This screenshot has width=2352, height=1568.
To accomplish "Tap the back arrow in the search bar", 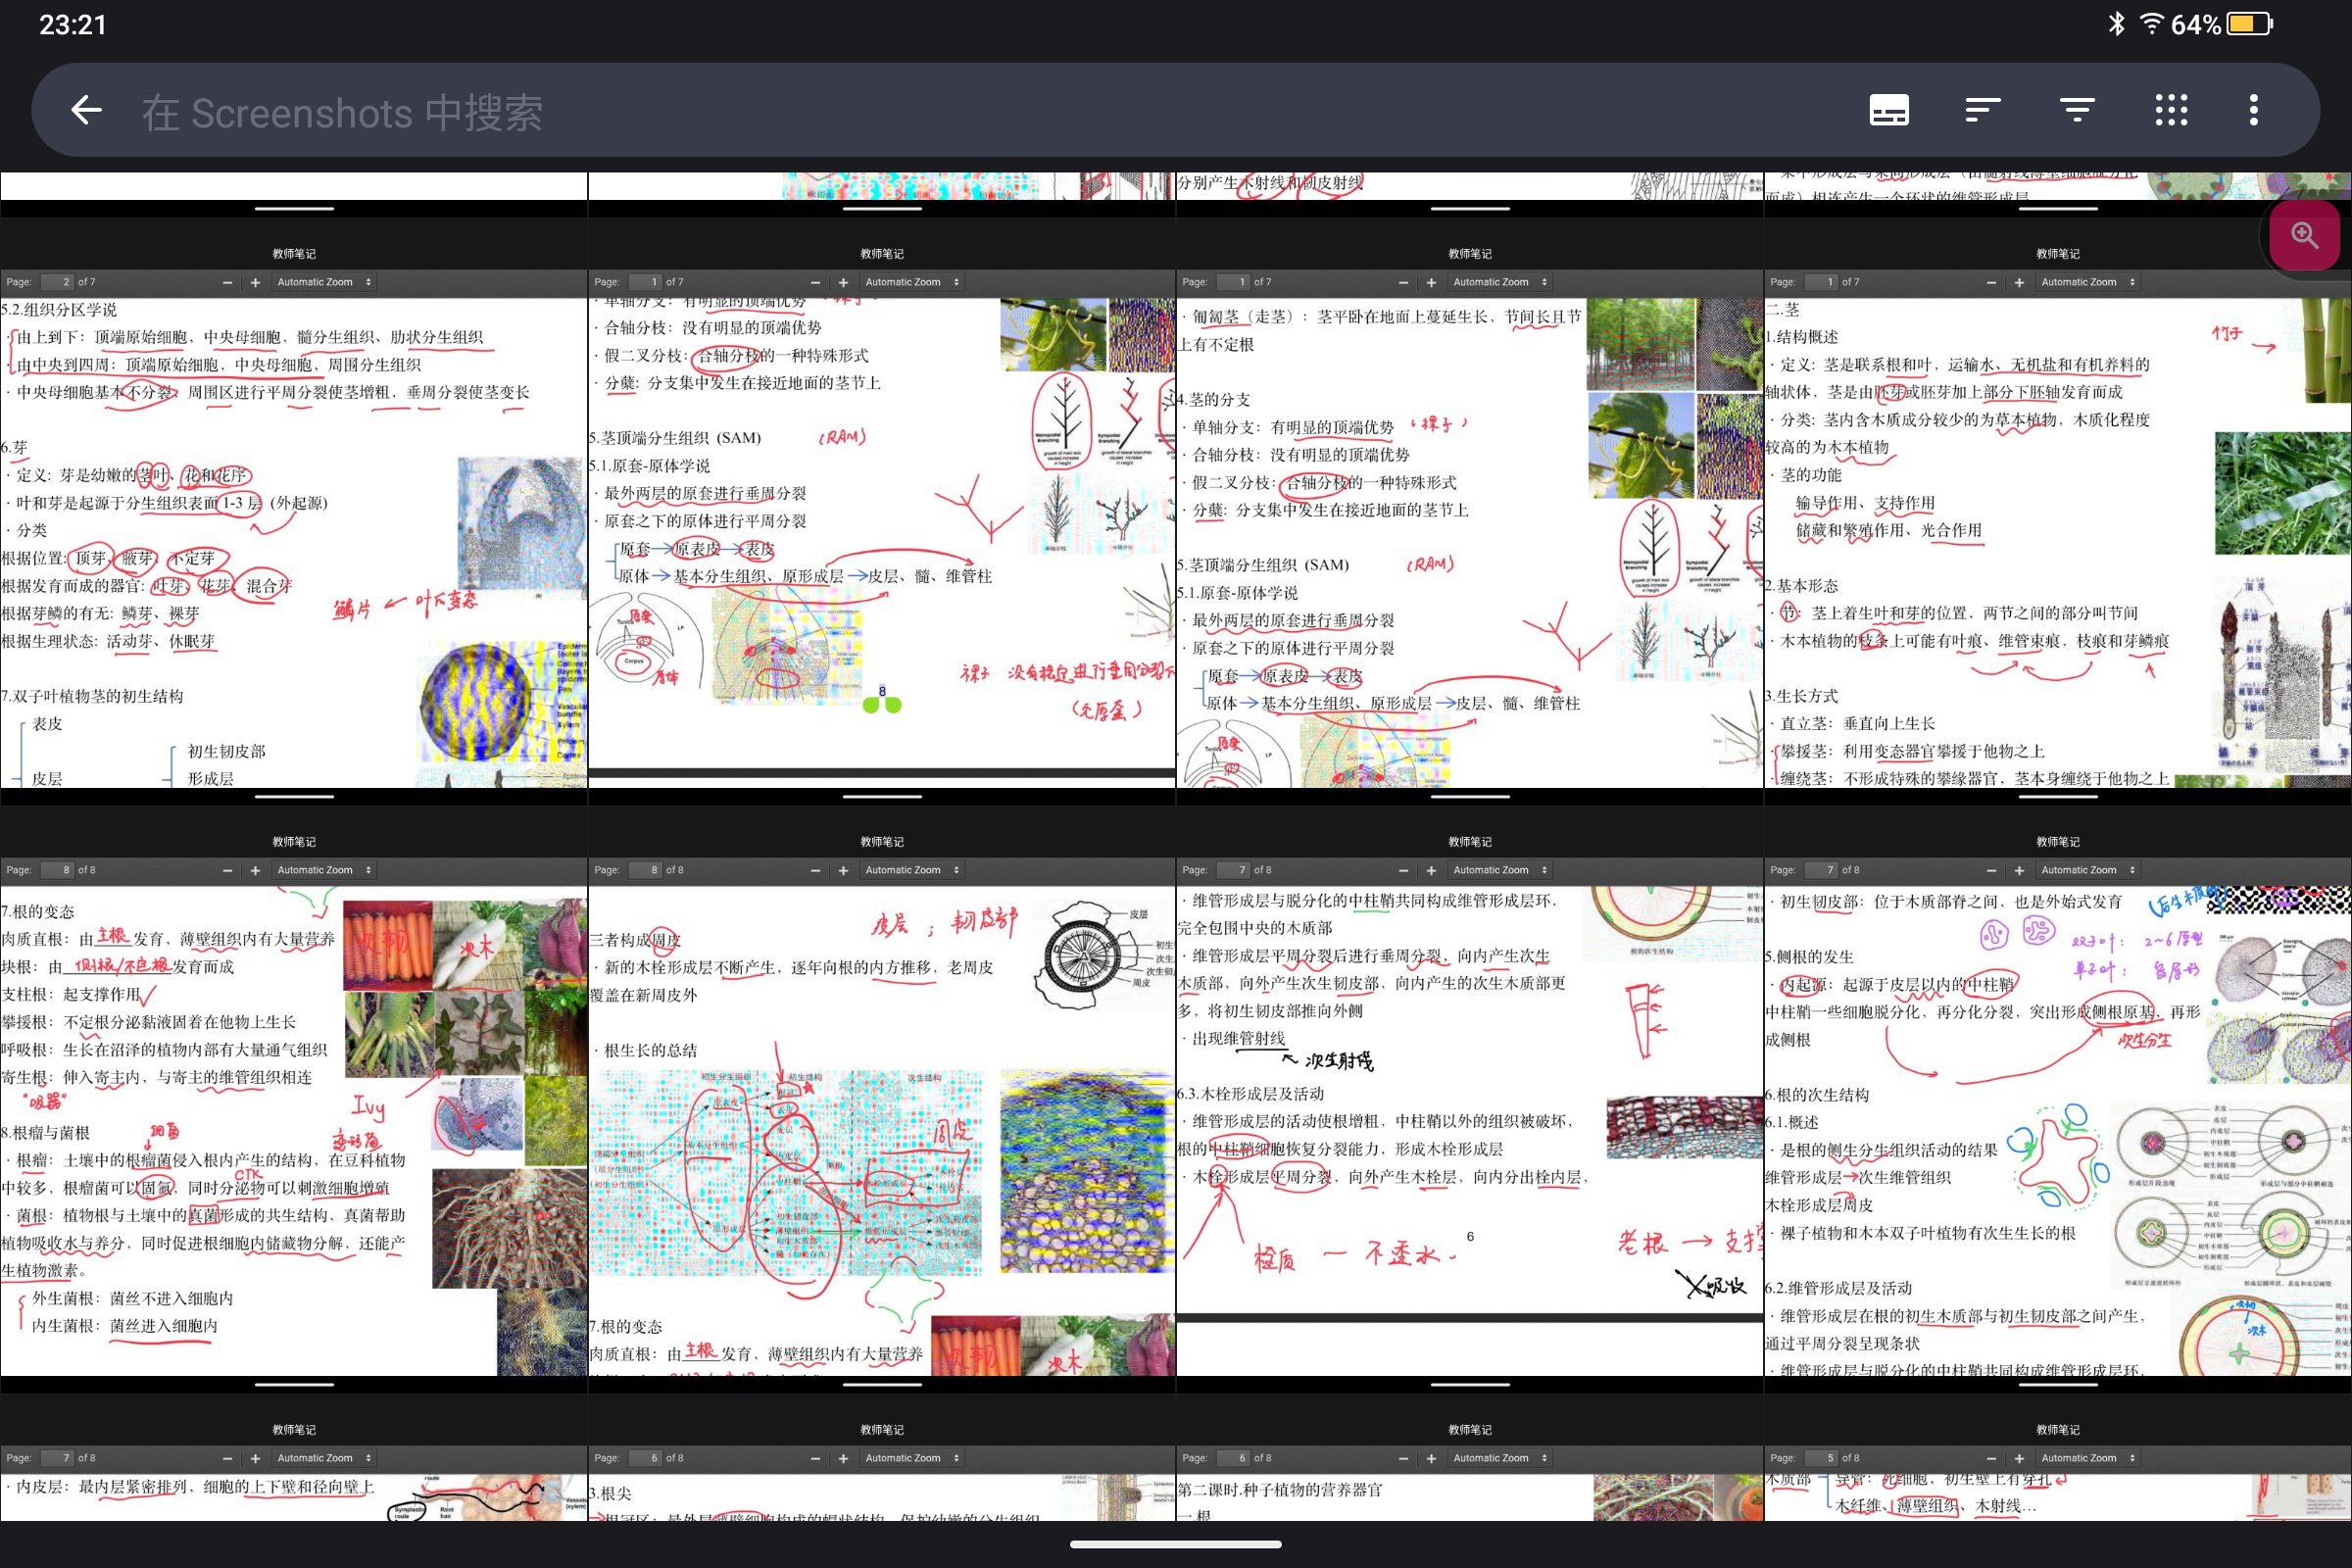I will click(x=87, y=110).
